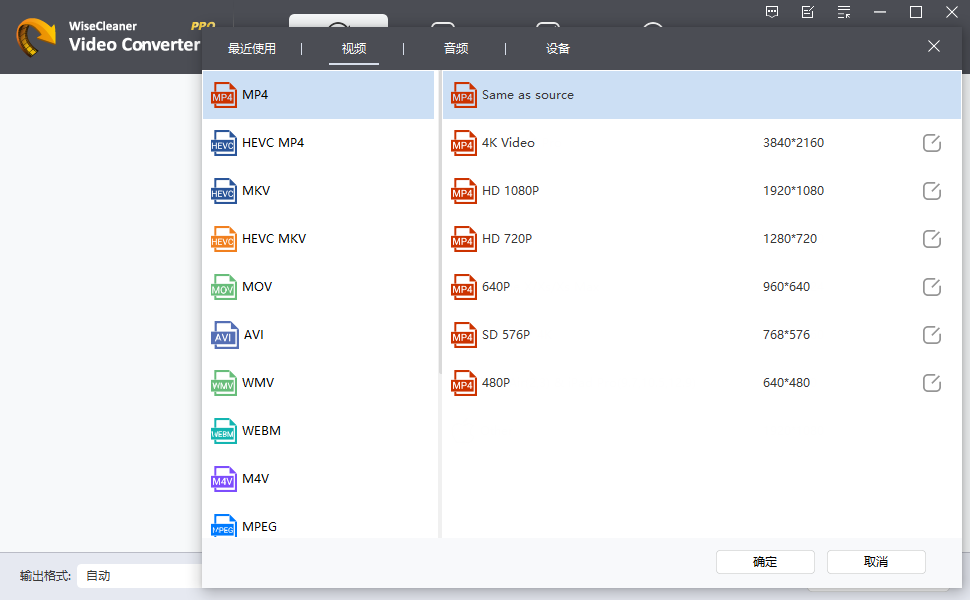Select the 4K Video preset
Viewport: 970px width, 600px height.
(x=702, y=143)
